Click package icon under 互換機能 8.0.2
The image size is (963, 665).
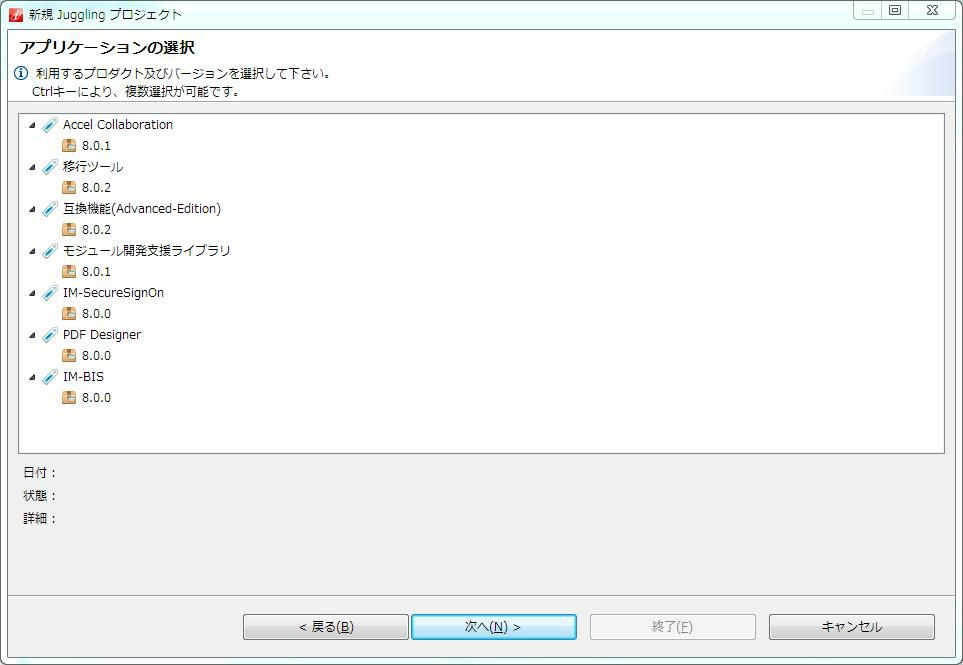tap(69, 230)
